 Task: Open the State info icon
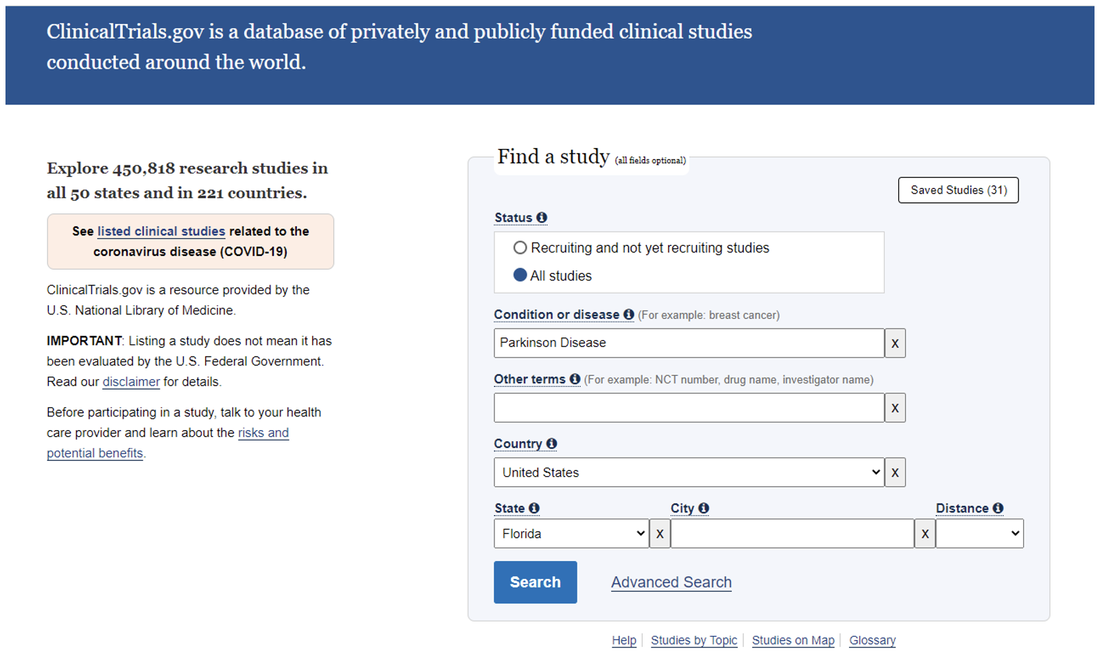coord(534,508)
